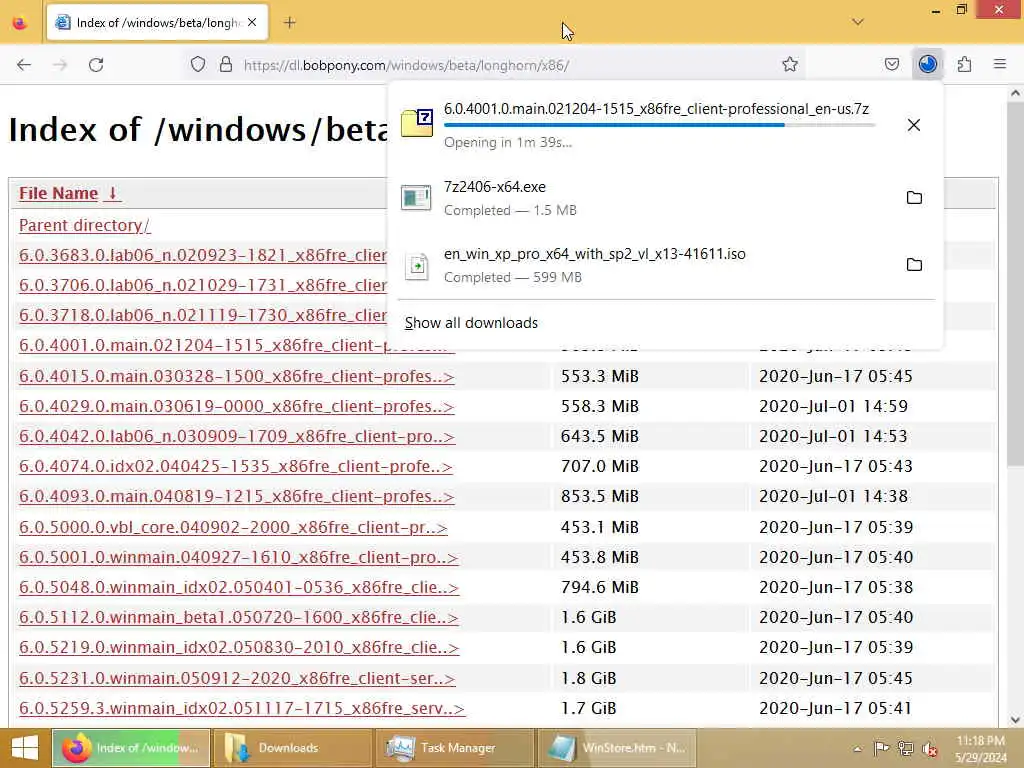
Task: Download the 6.0.4015.0.main build
Action: click(x=236, y=376)
